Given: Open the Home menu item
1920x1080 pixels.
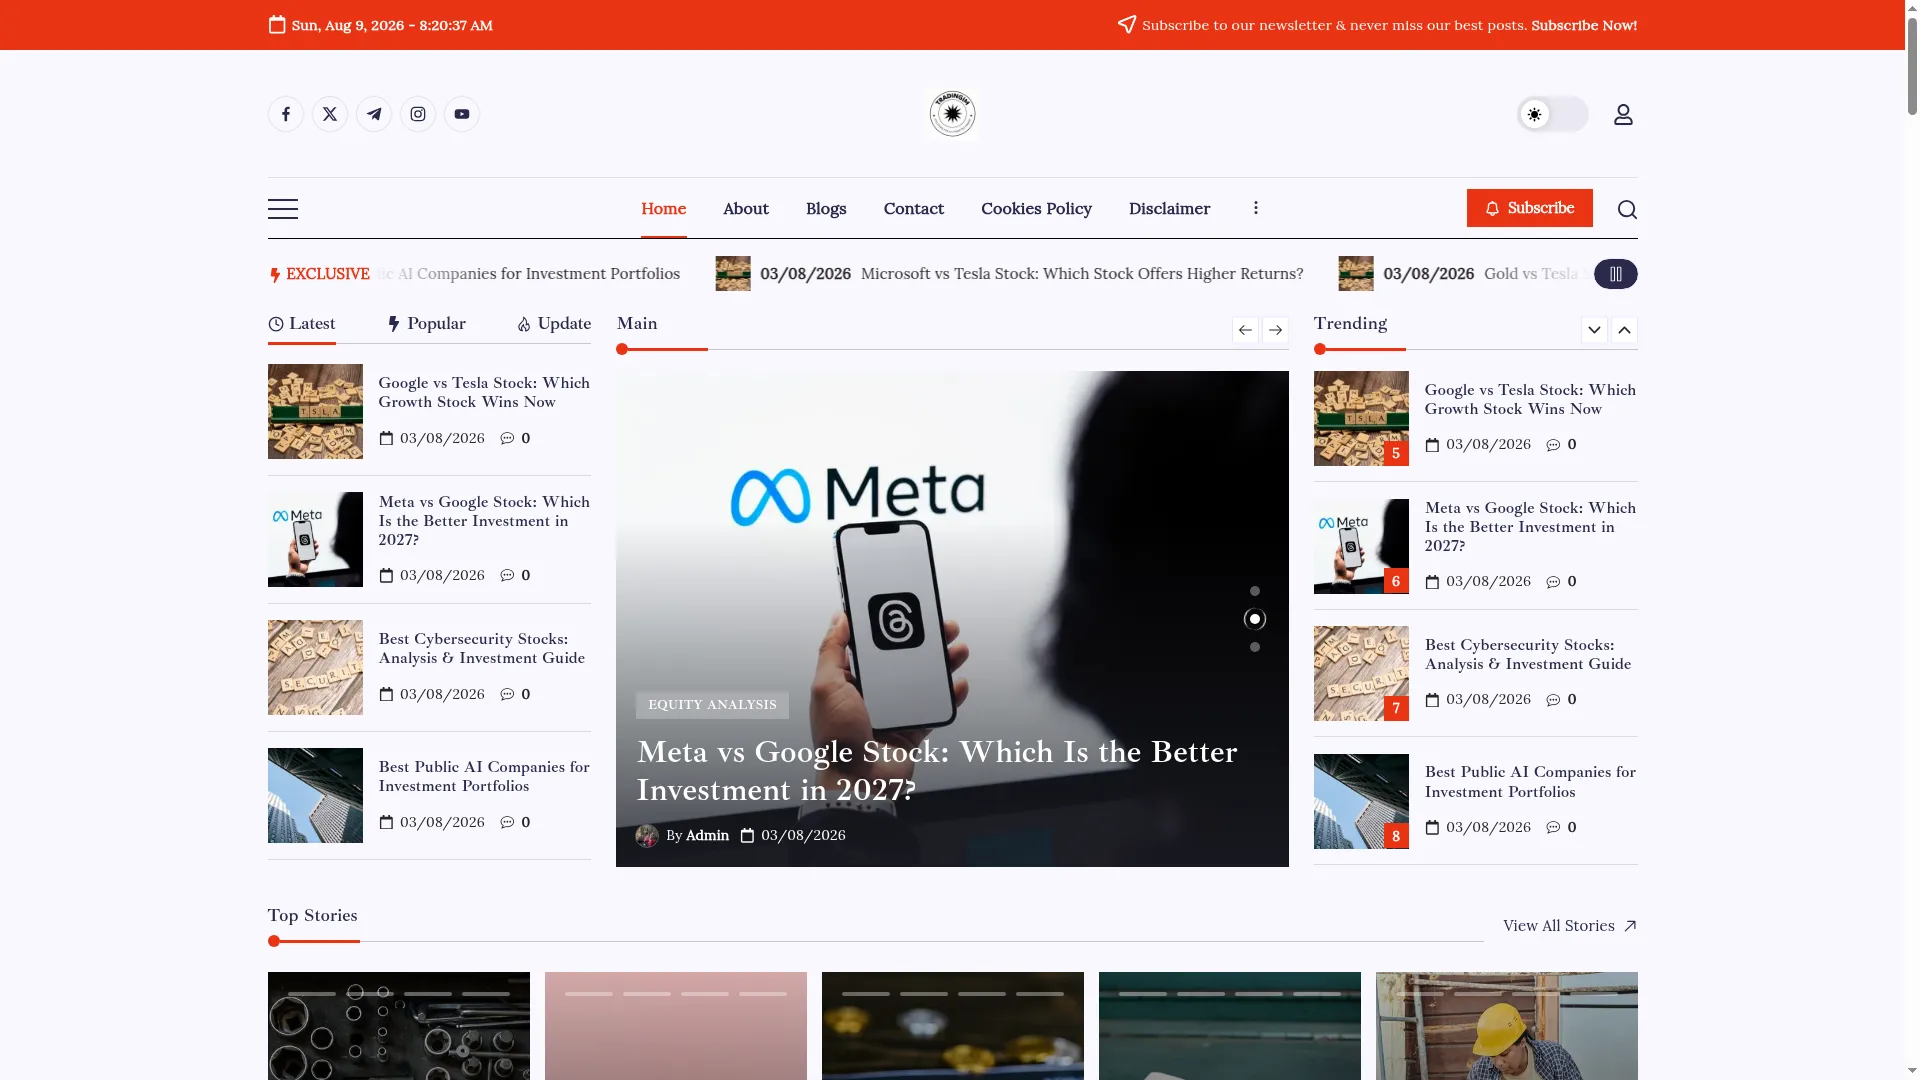Looking at the screenshot, I should [664, 208].
